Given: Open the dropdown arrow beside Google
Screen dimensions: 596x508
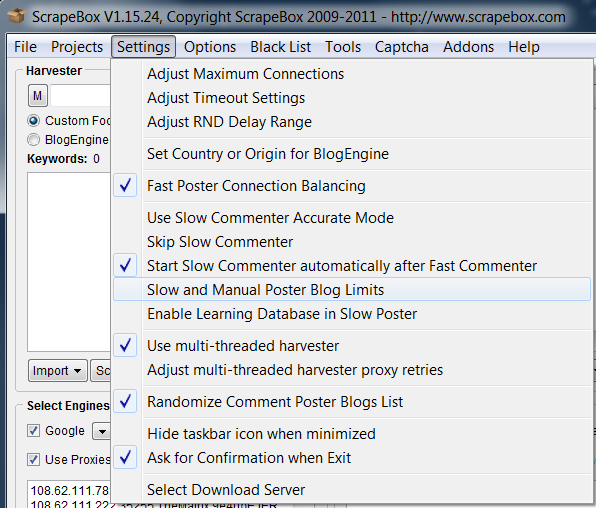Looking at the screenshot, I should tap(101, 432).
